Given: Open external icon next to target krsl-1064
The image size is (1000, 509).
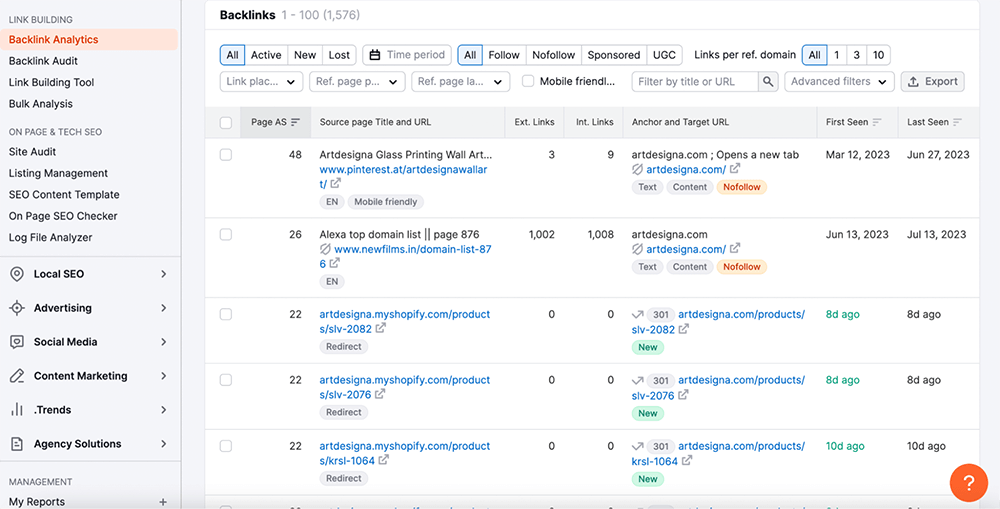Looking at the screenshot, I should (x=686, y=461).
